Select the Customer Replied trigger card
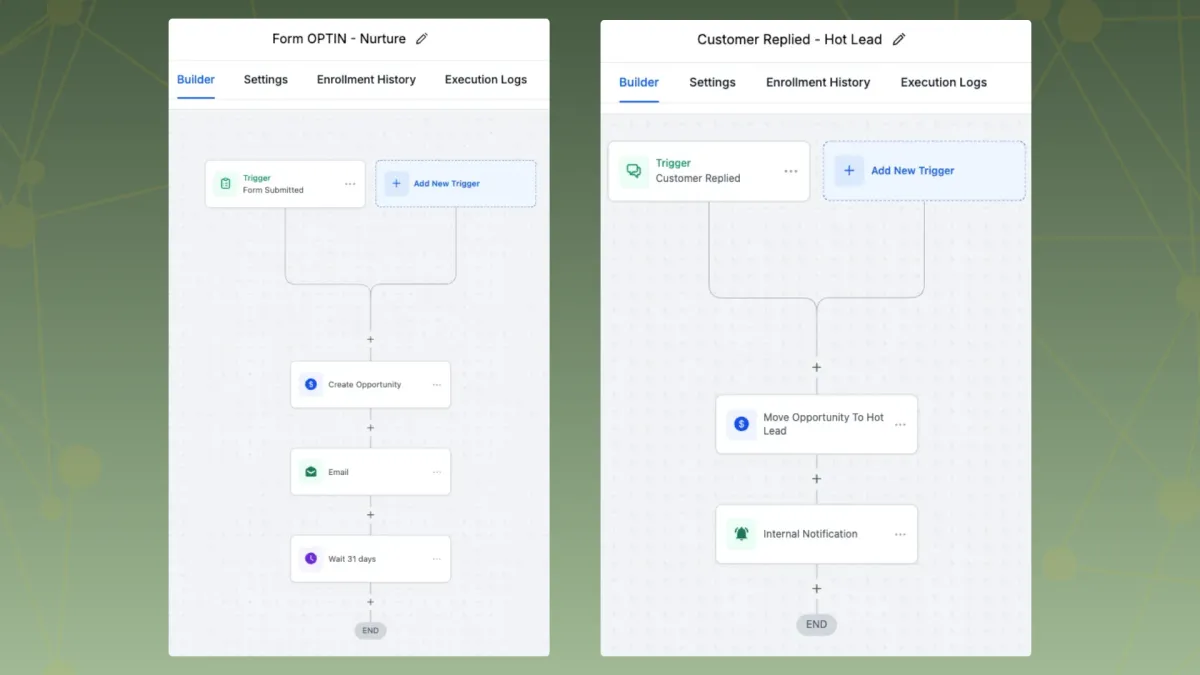 (x=709, y=171)
